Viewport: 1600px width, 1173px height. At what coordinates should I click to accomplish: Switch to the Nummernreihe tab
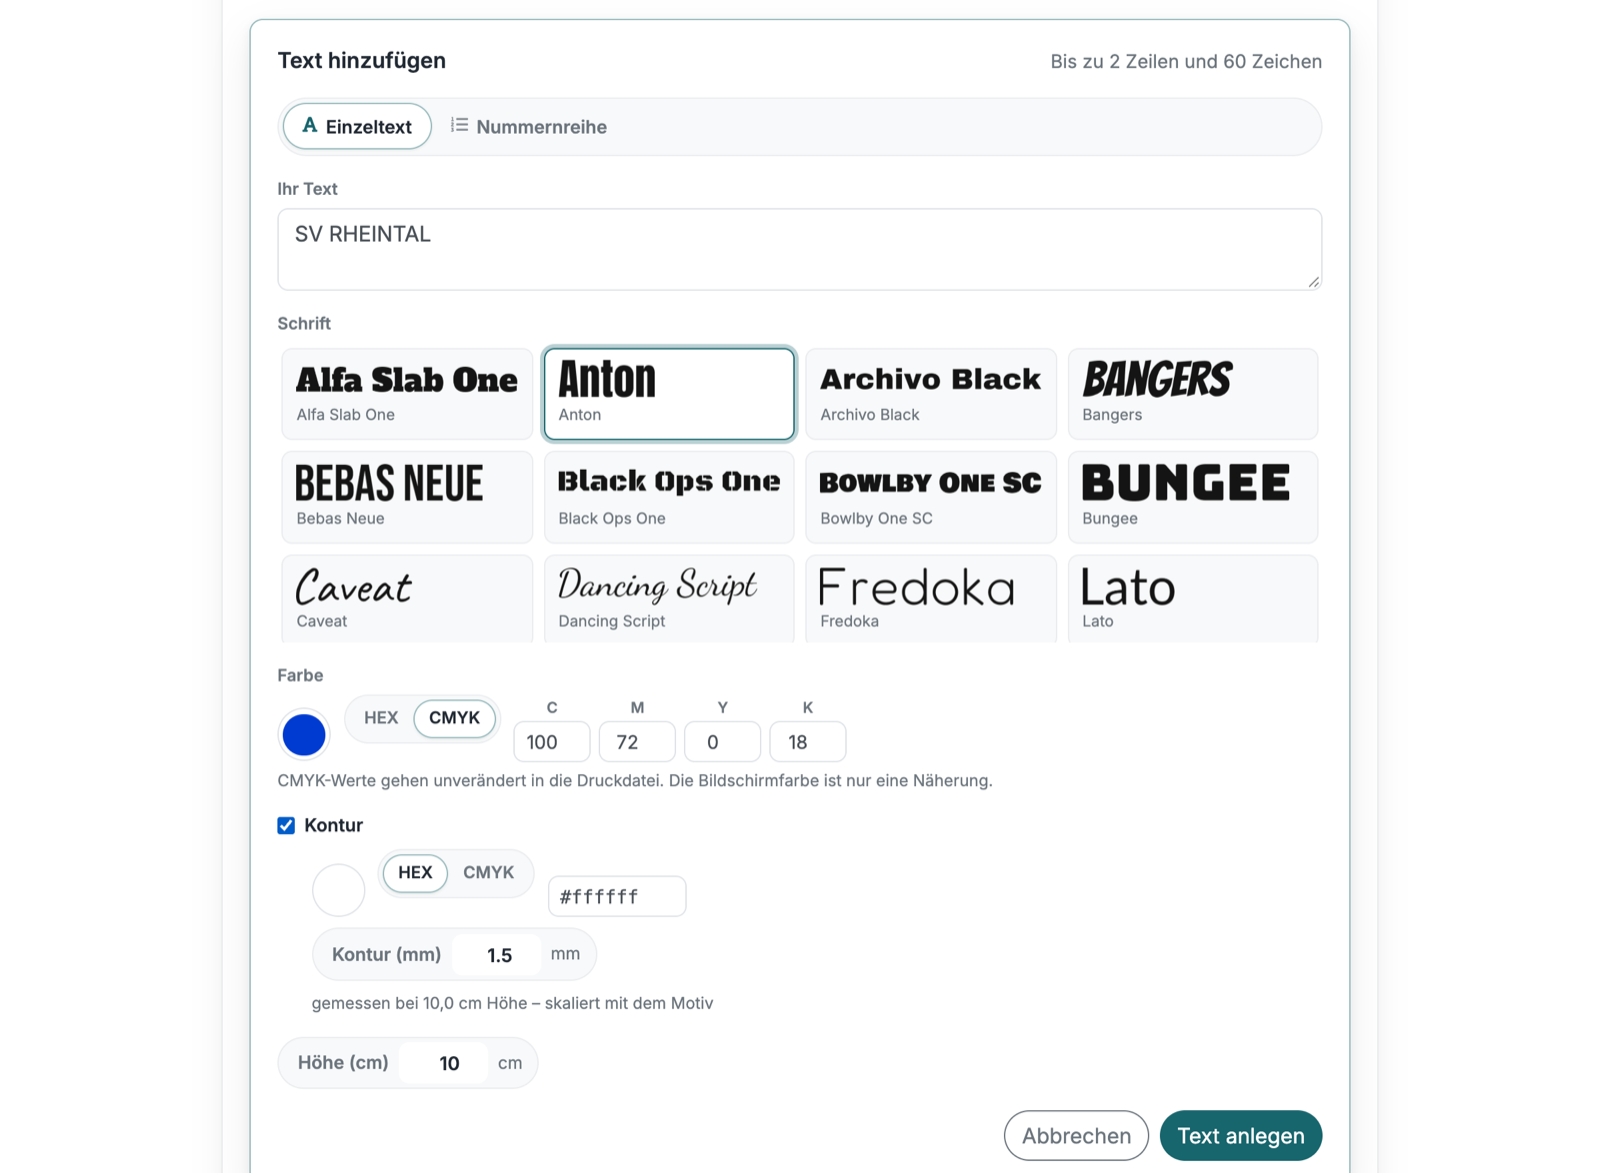(x=528, y=127)
